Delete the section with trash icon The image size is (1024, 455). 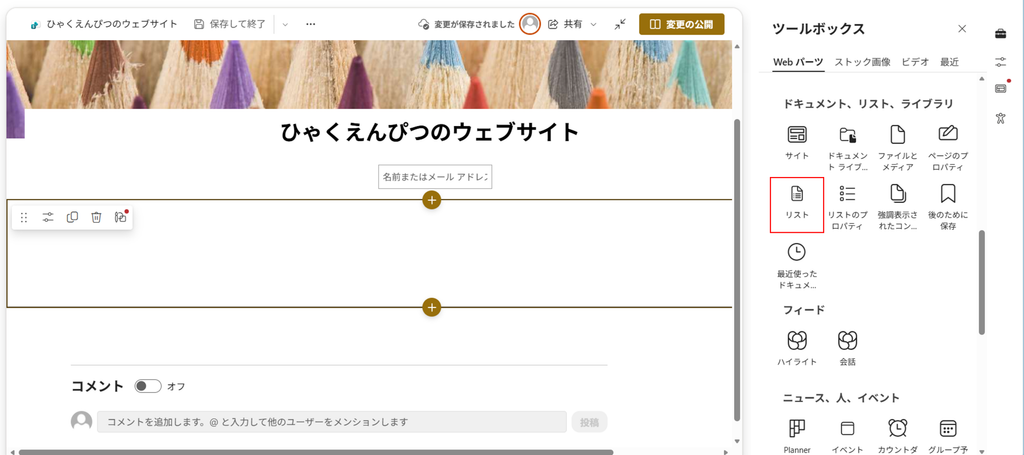96,217
